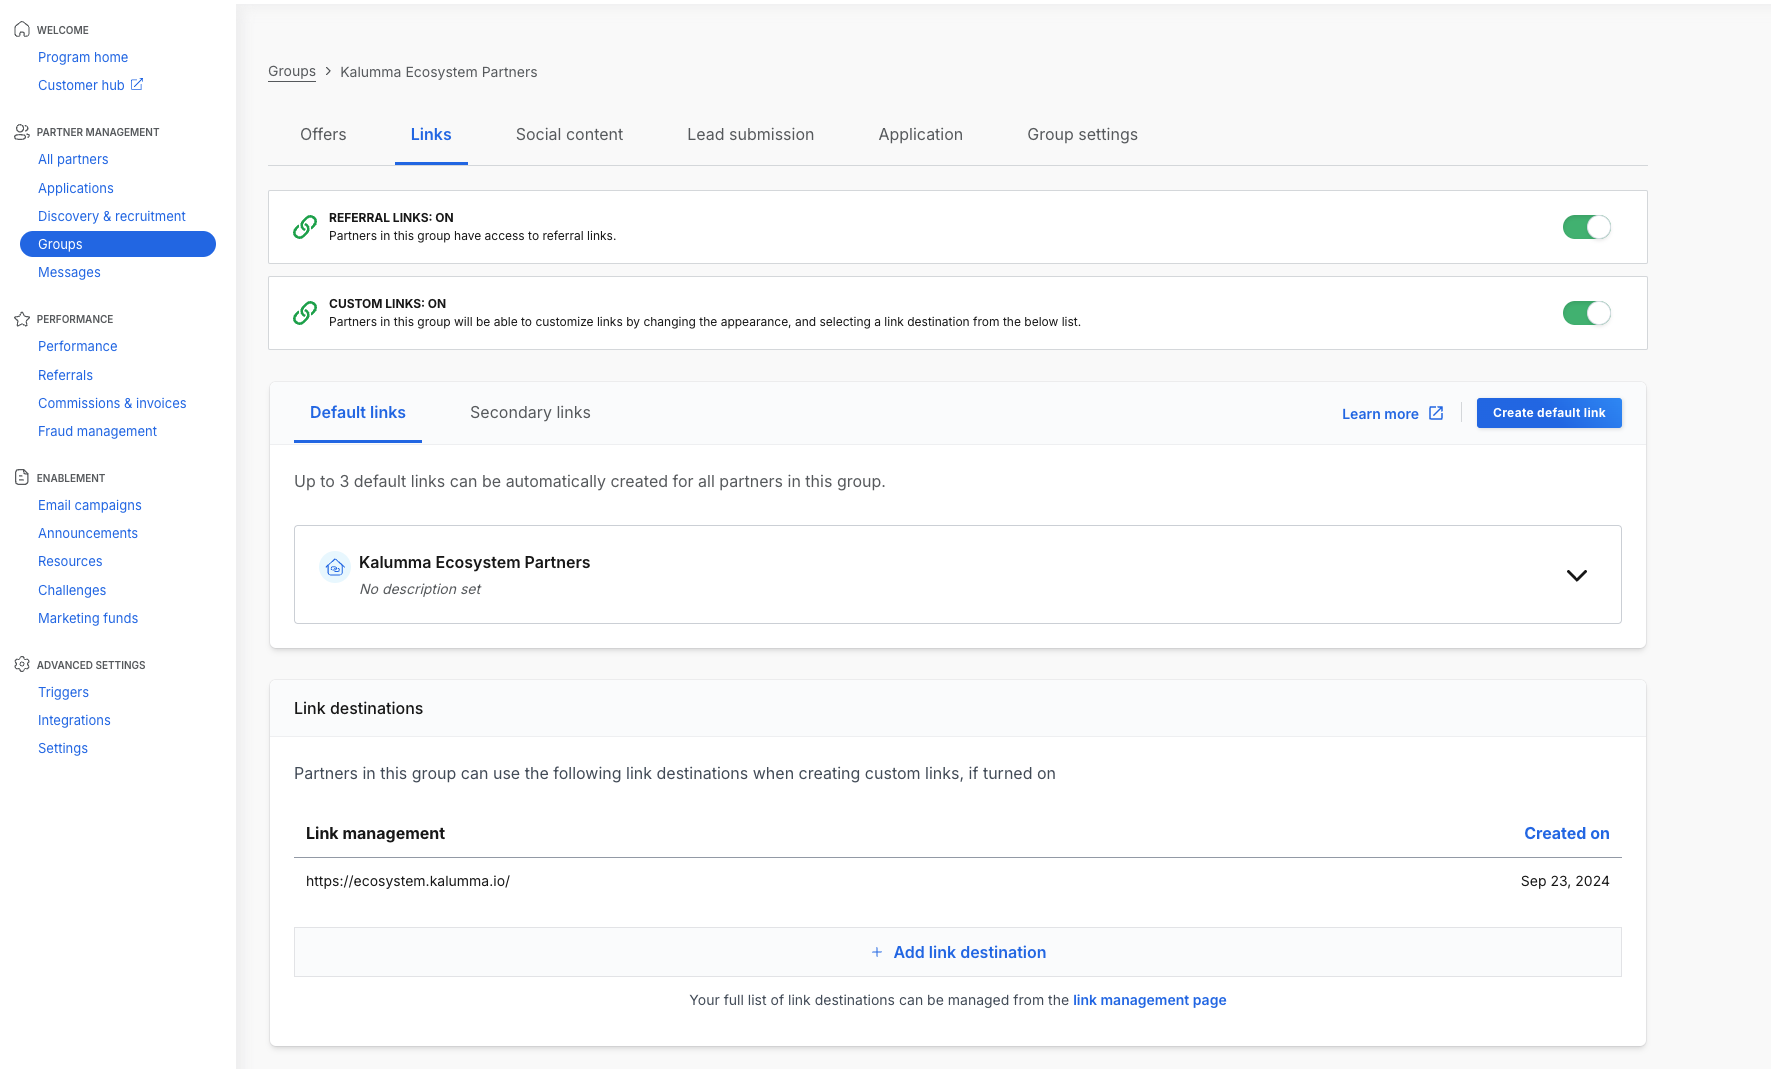The height and width of the screenshot is (1069, 1771).
Task: Click the Kalumma Ecosystem Partners breadcrumb text
Action: click(439, 72)
